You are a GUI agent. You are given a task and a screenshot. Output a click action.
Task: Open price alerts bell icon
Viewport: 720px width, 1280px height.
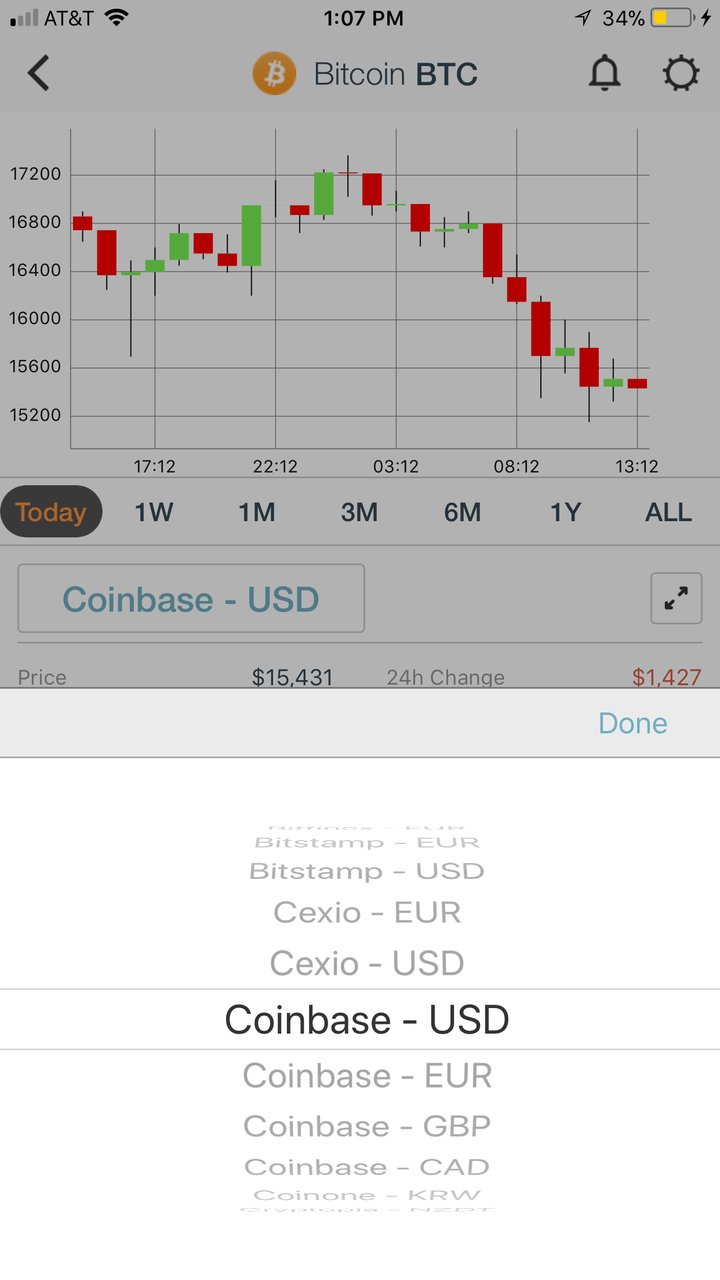click(x=604, y=74)
